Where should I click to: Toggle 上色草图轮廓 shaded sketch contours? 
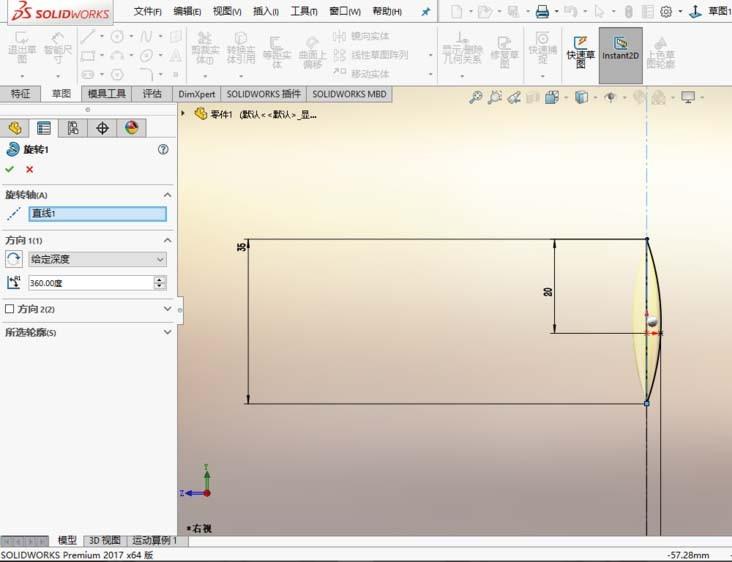(661, 51)
